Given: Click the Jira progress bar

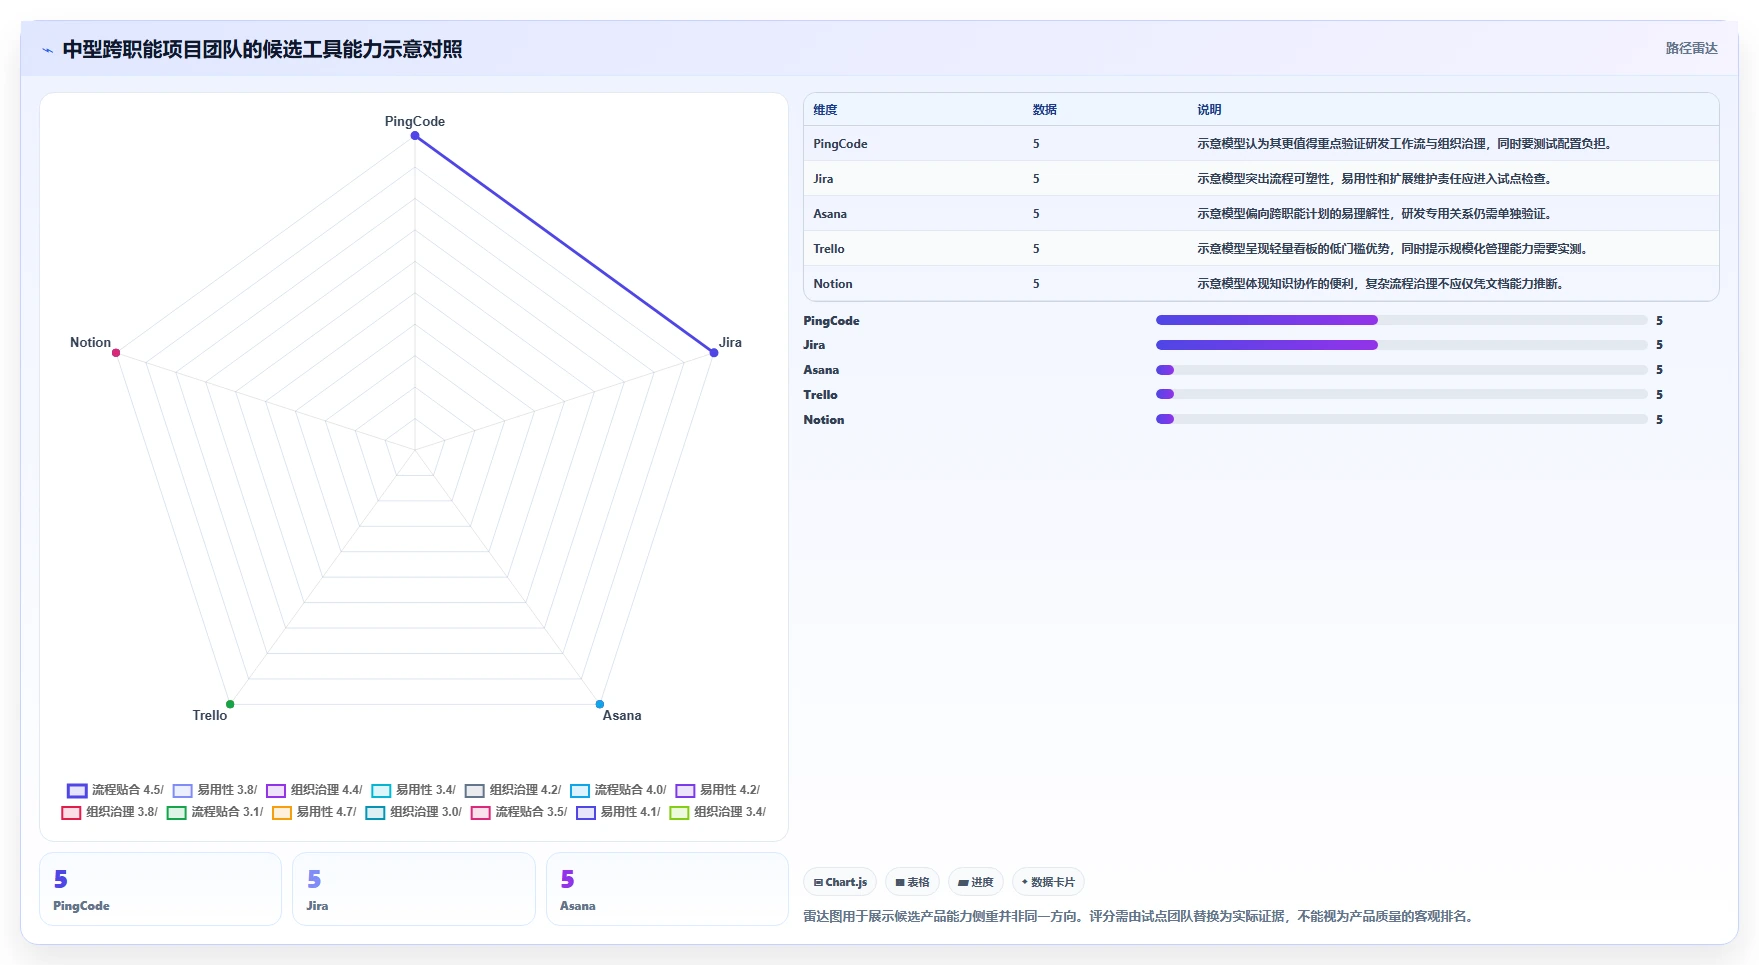Looking at the screenshot, I should click(x=1401, y=345).
